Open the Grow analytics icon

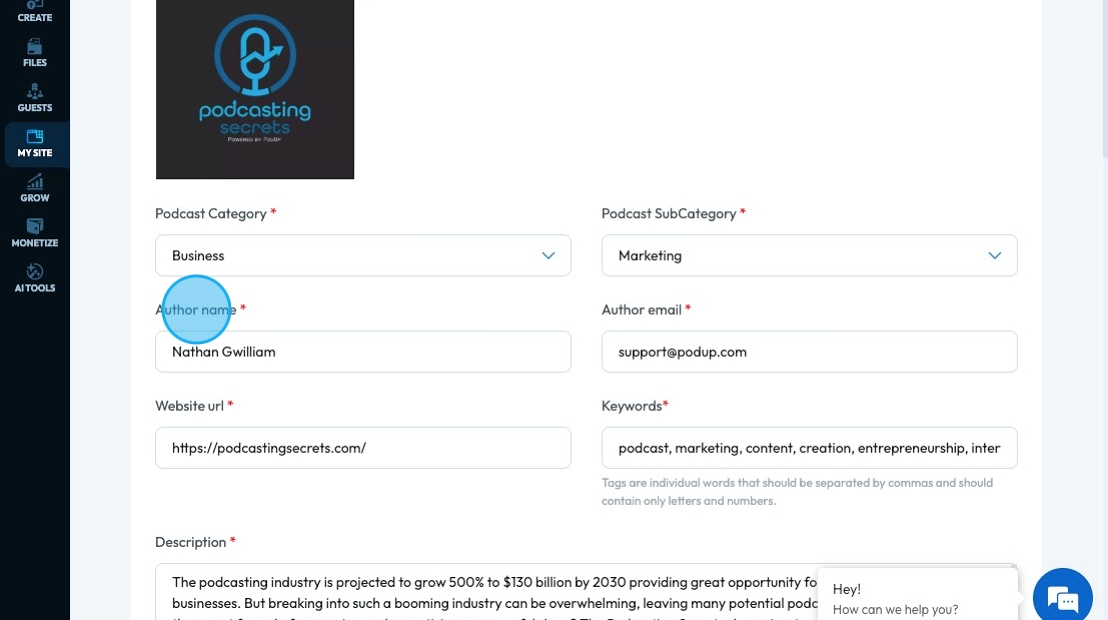click(x=35, y=189)
